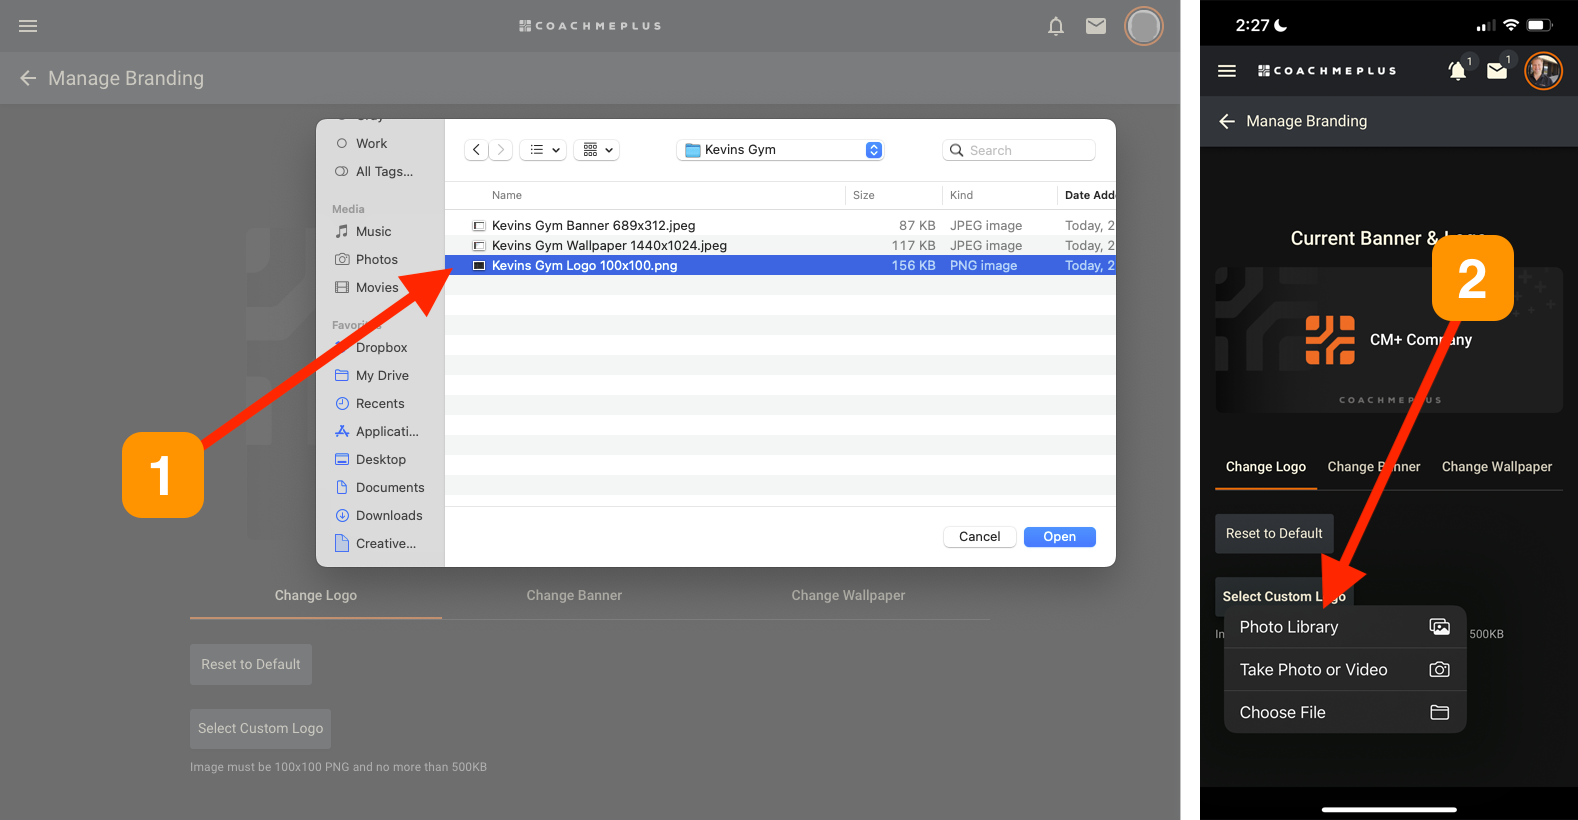Choose Take Photo or Video option
This screenshot has width=1578, height=820.
point(1345,670)
